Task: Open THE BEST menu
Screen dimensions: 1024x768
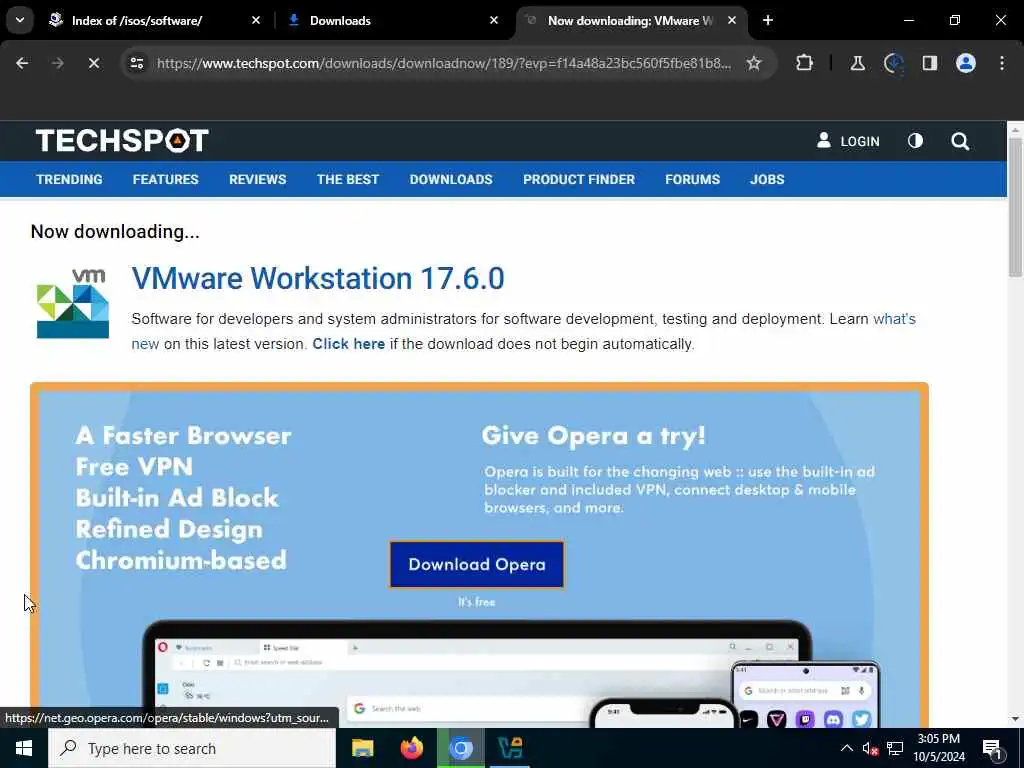Action: (x=347, y=180)
